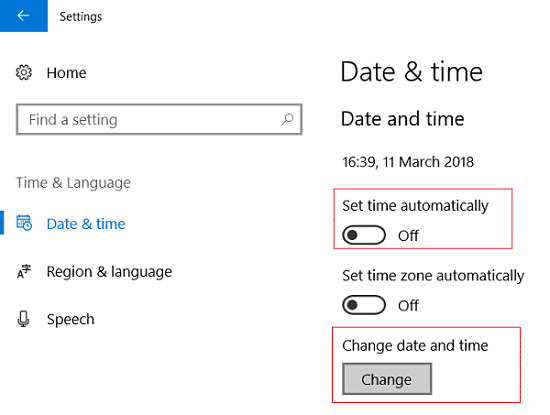The width and height of the screenshot is (550, 415).
Task: Click the Settings window title
Action: [x=81, y=16]
